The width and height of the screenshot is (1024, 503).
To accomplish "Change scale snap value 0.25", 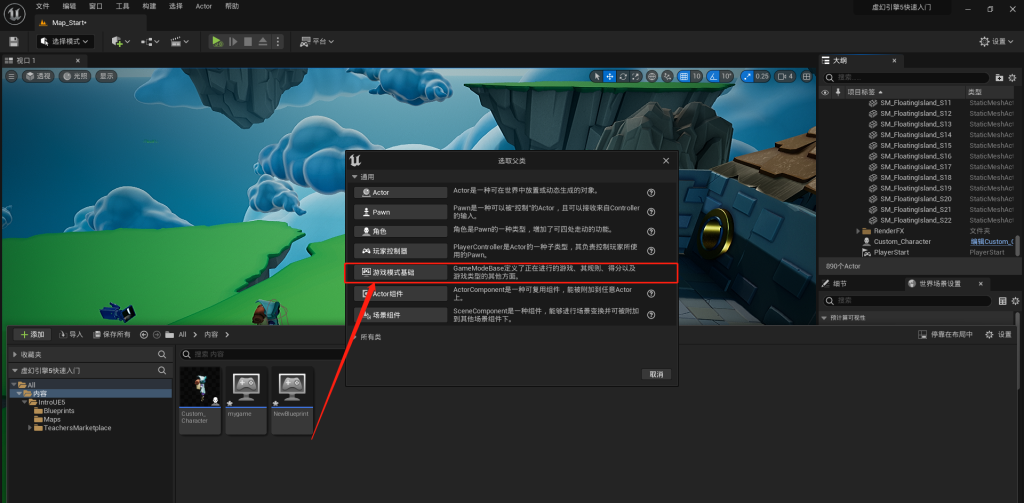I will tap(762, 76).
